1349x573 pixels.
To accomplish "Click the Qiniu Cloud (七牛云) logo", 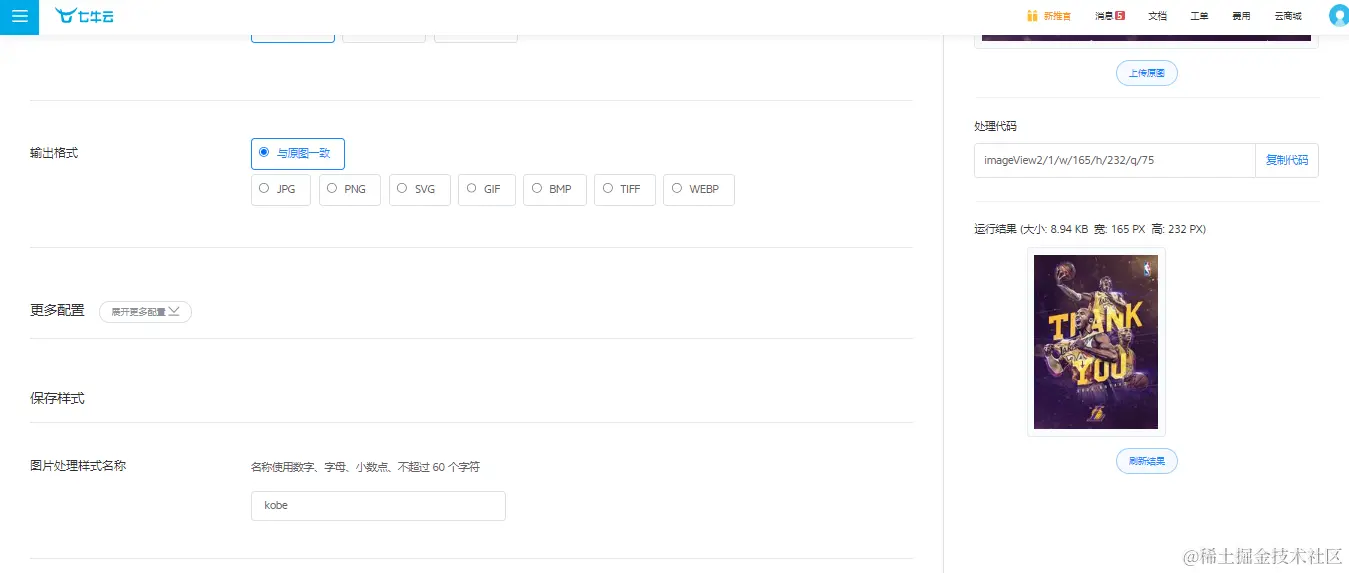I will pyautogui.click(x=84, y=16).
